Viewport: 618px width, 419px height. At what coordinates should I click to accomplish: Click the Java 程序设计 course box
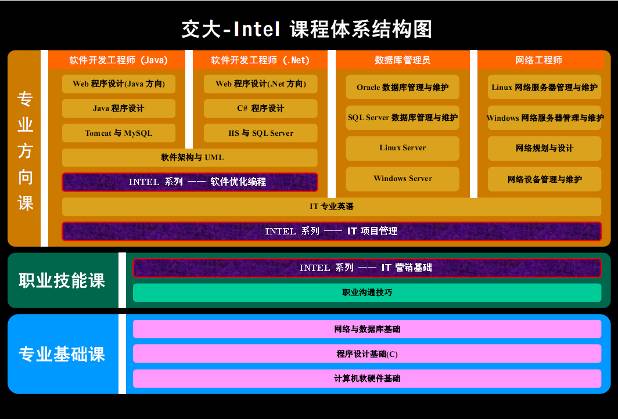pos(119,108)
